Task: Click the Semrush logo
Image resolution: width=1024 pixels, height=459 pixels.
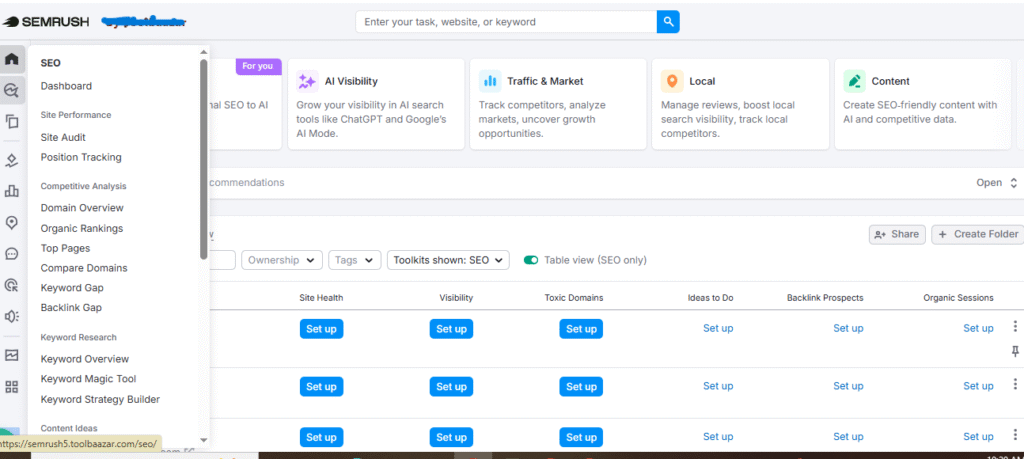Action: click(x=46, y=22)
